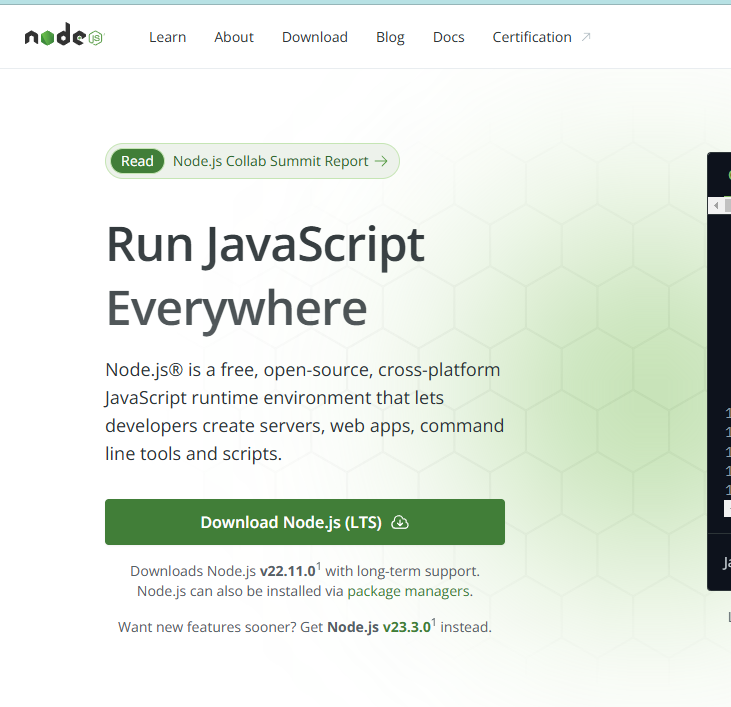Open the About page
Image resolution: width=731 pixels, height=707 pixels.
pos(234,37)
